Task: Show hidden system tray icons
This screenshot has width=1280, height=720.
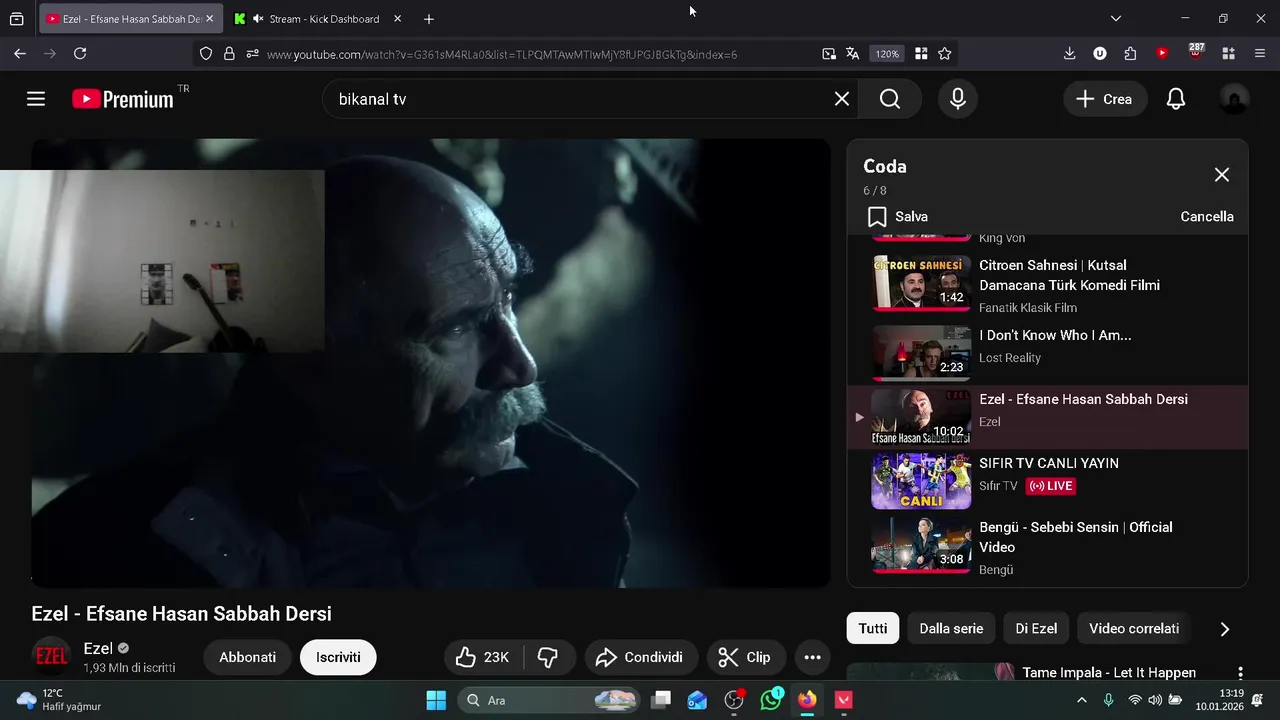Action: coord(1081,700)
